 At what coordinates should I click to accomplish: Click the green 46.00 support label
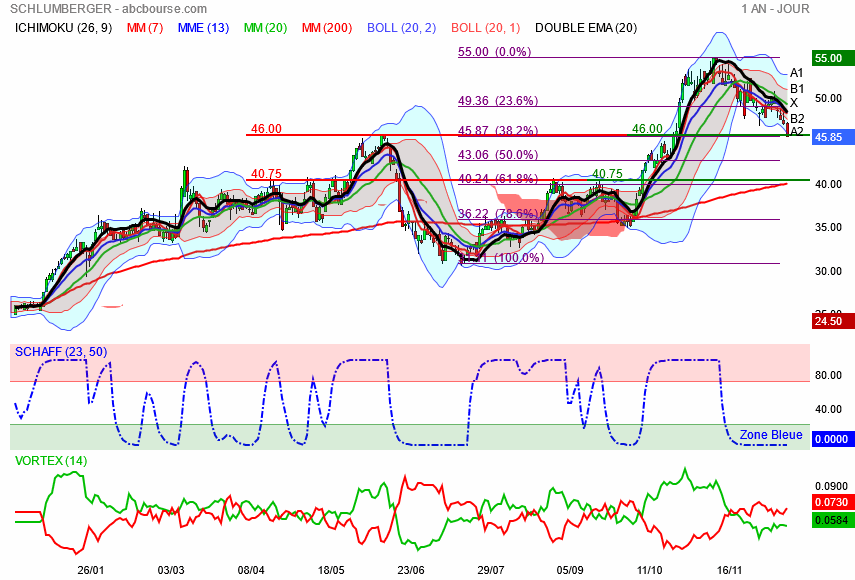647,129
